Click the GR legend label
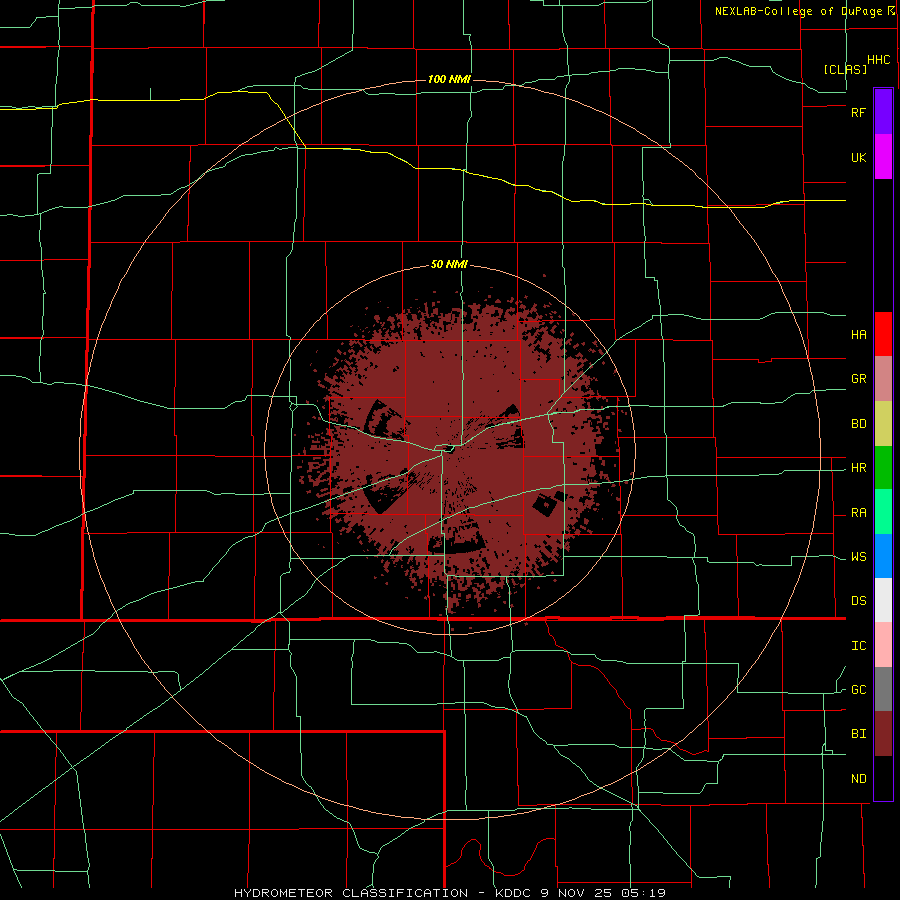 (x=858, y=379)
